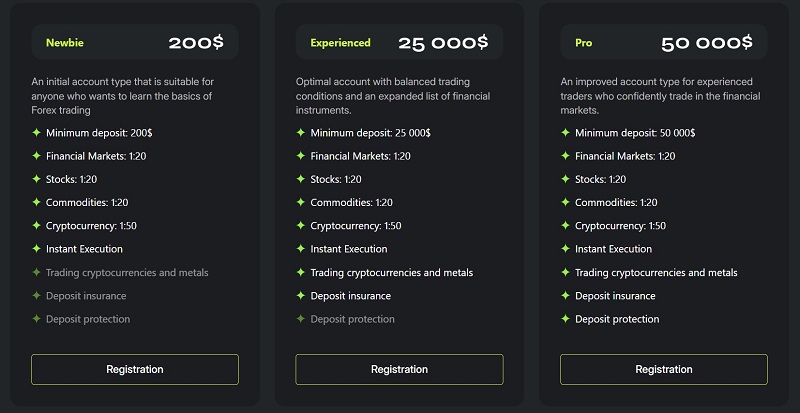Click star icon beside Newbie Minimum deposit: 200$
800x413 pixels.
pyautogui.click(x=36, y=133)
